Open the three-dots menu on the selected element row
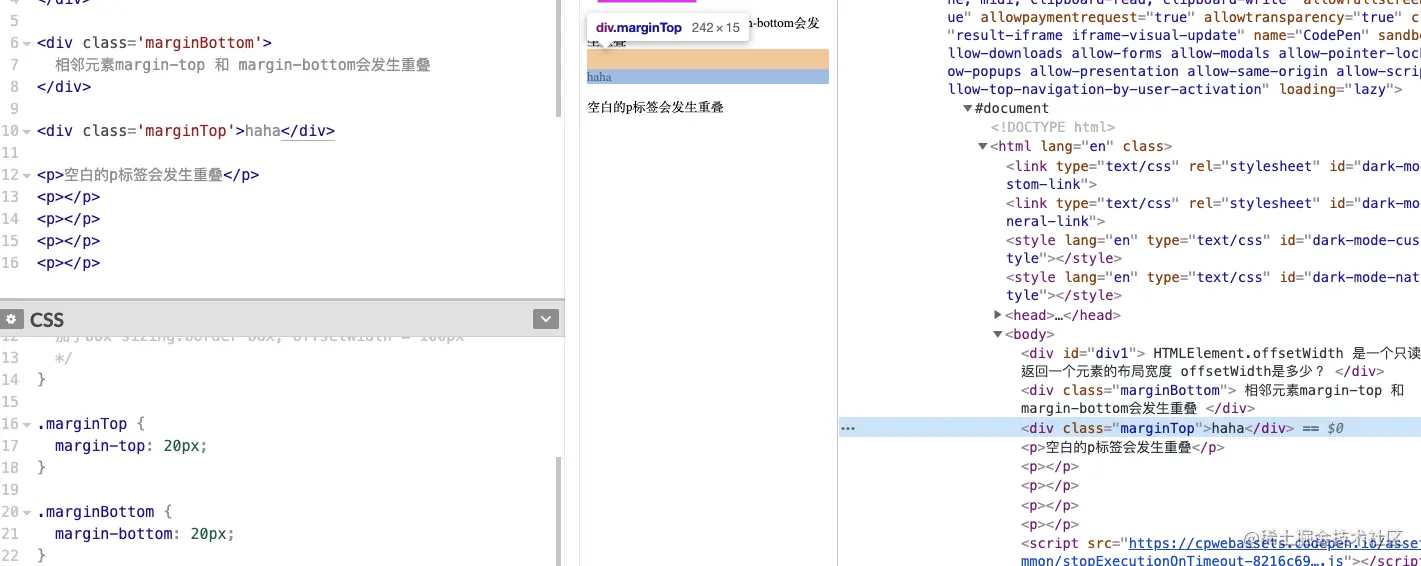Screen dimensions: 1421x566 coord(848,428)
